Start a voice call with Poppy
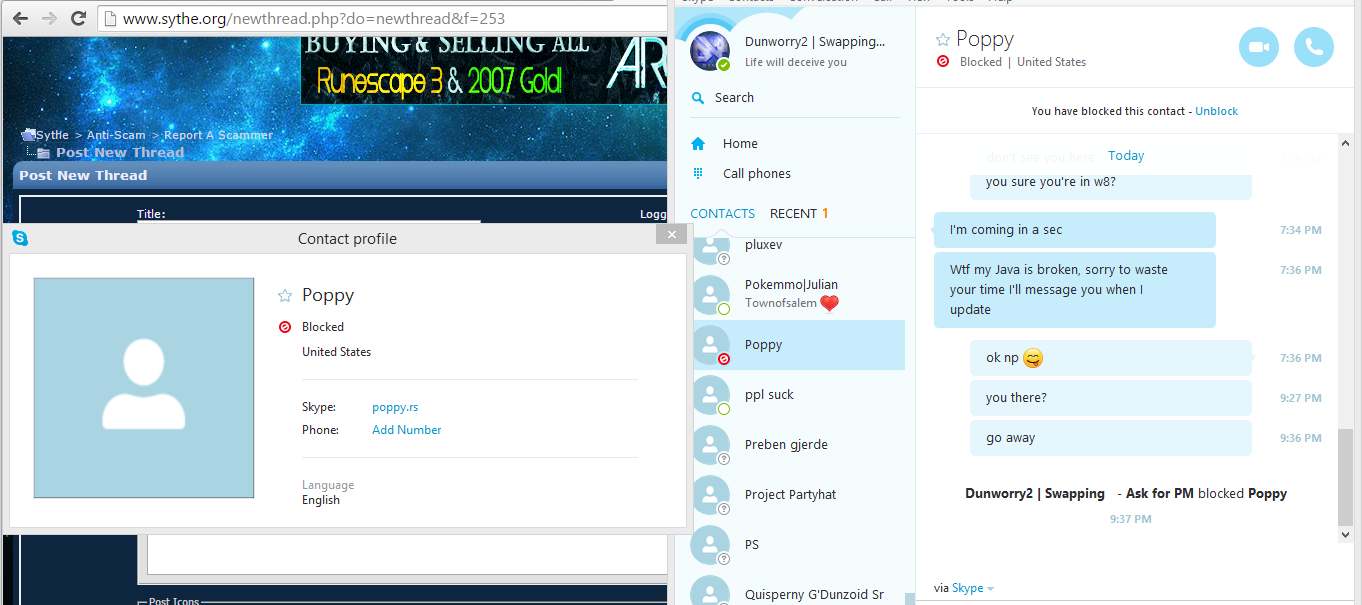 click(1314, 47)
